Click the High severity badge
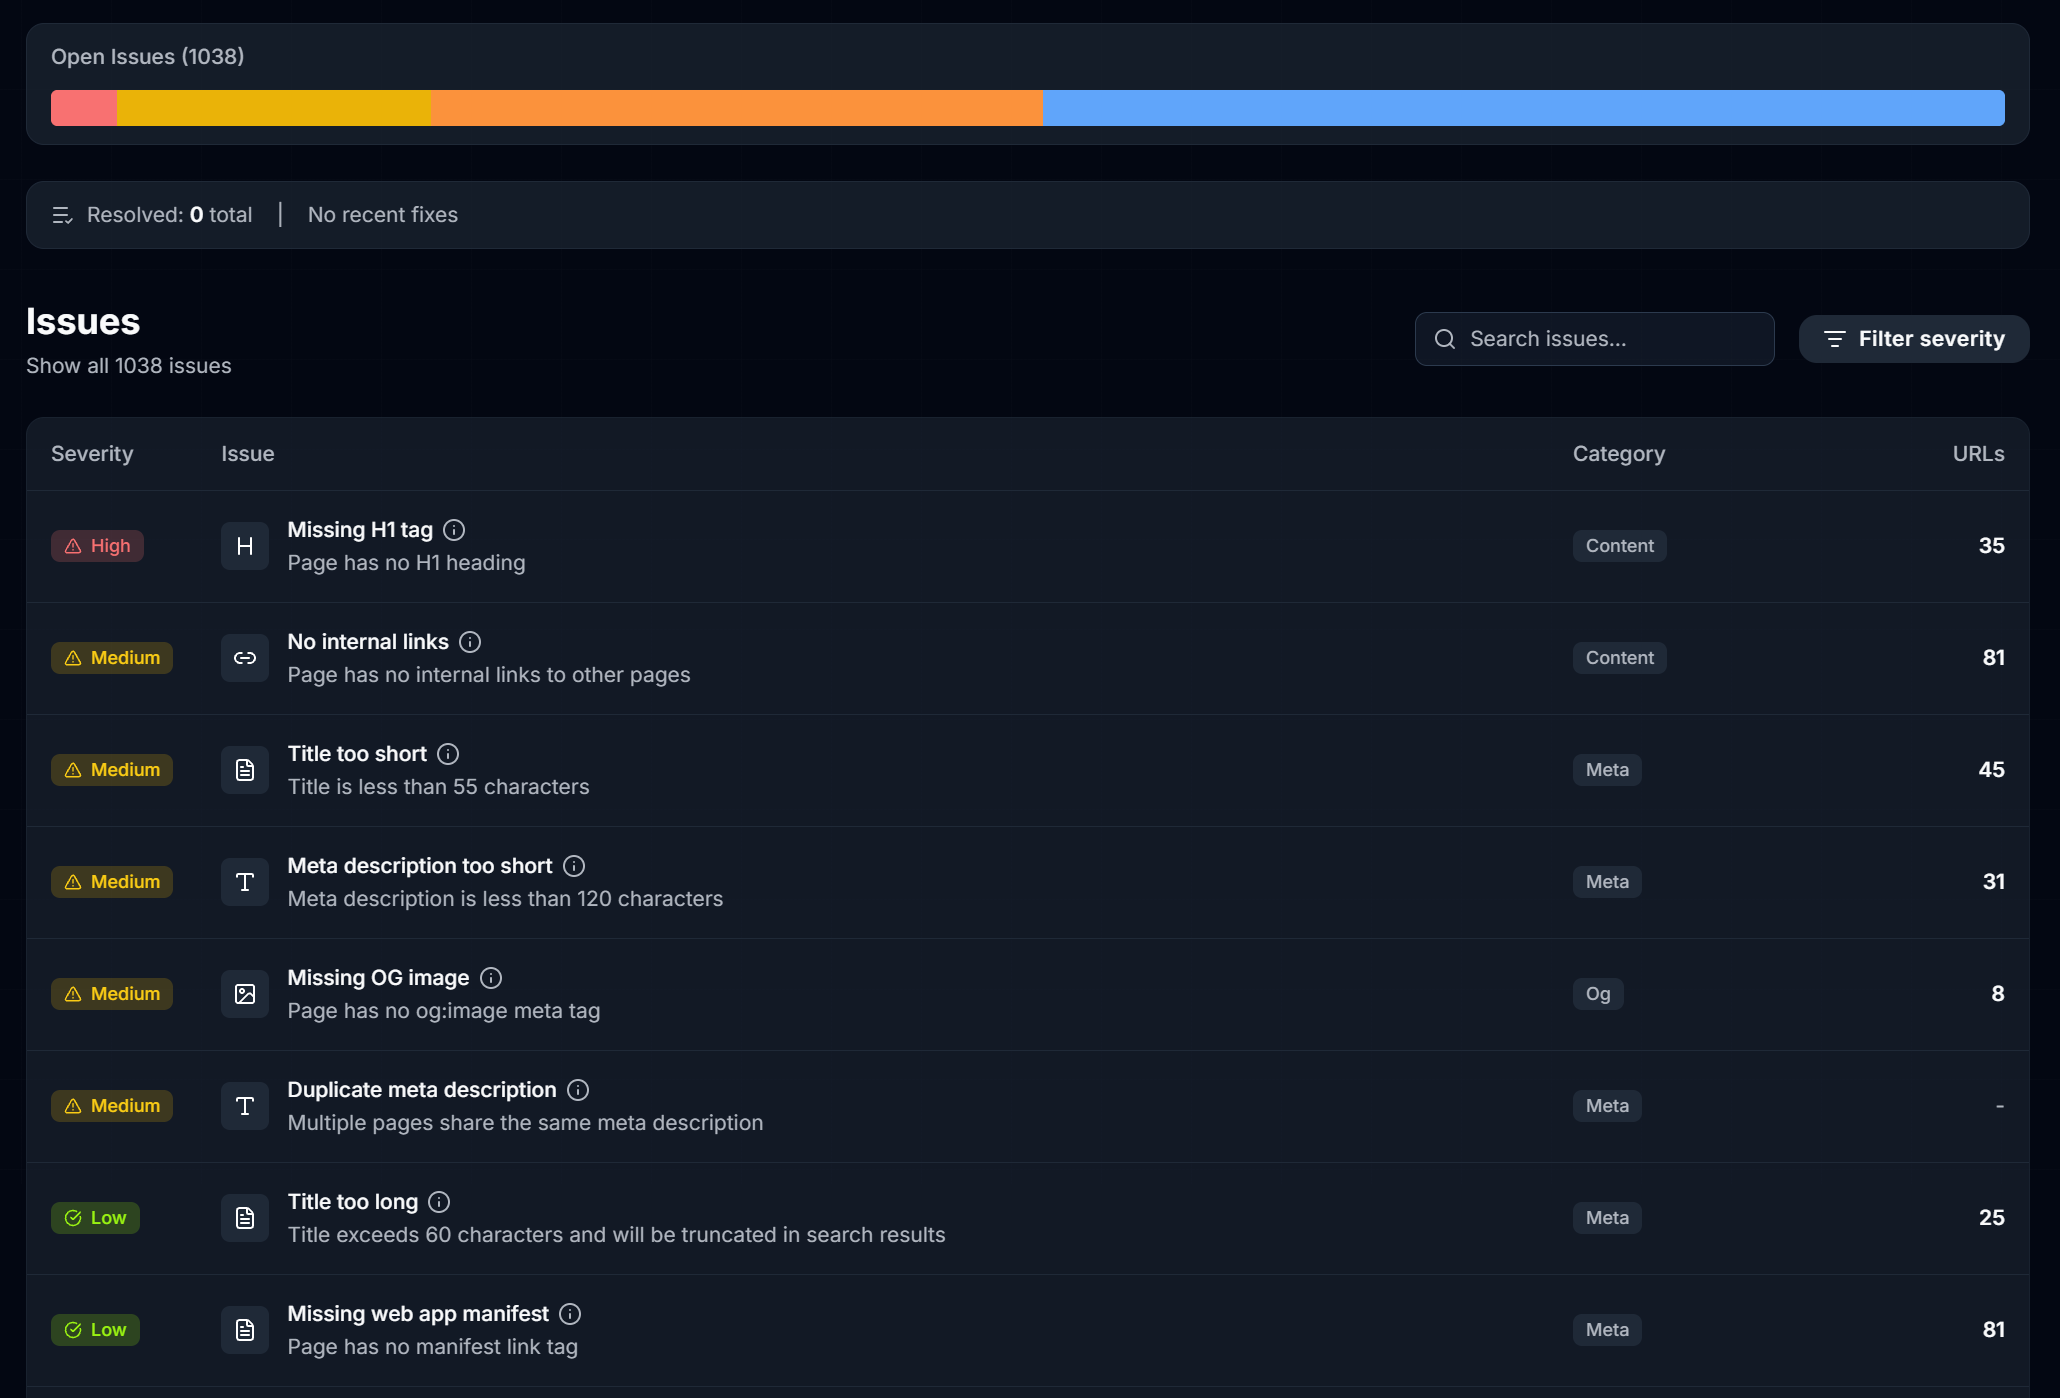This screenshot has width=2060, height=1398. [x=98, y=546]
